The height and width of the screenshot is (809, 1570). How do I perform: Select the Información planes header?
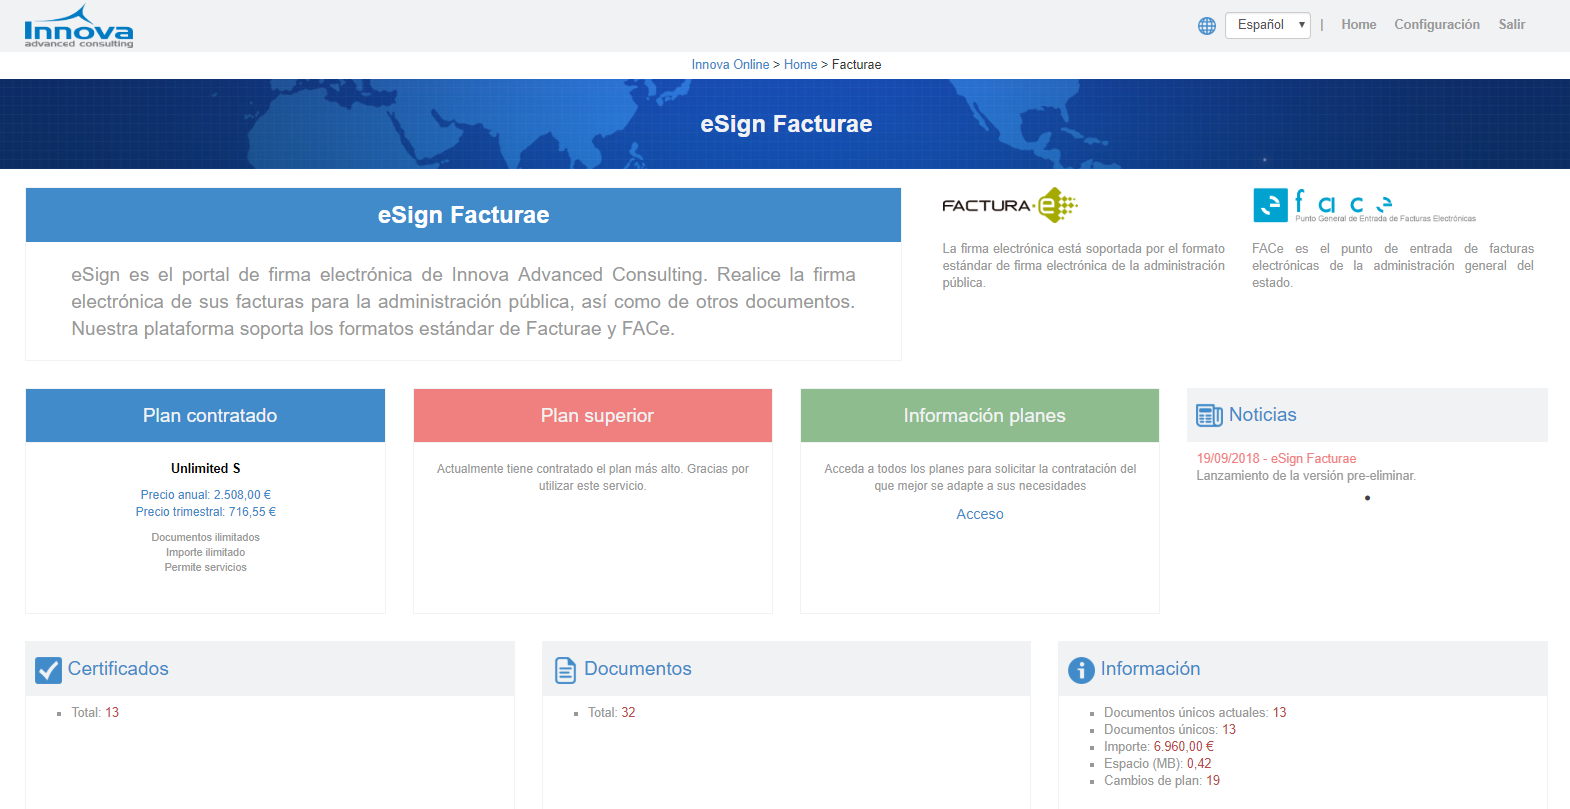(980, 415)
